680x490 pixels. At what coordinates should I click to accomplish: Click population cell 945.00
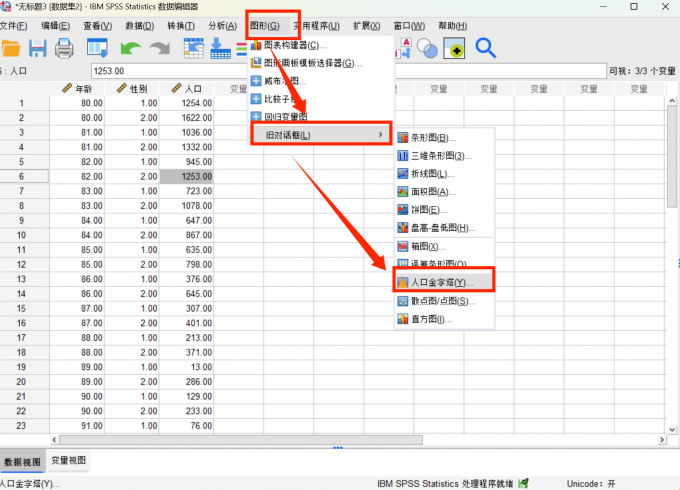tap(186, 162)
